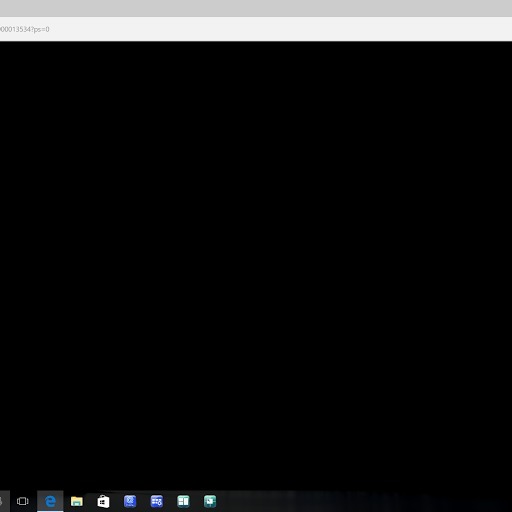
Task: Open blue settings-list app icon in taskbar
Action: tap(157, 501)
